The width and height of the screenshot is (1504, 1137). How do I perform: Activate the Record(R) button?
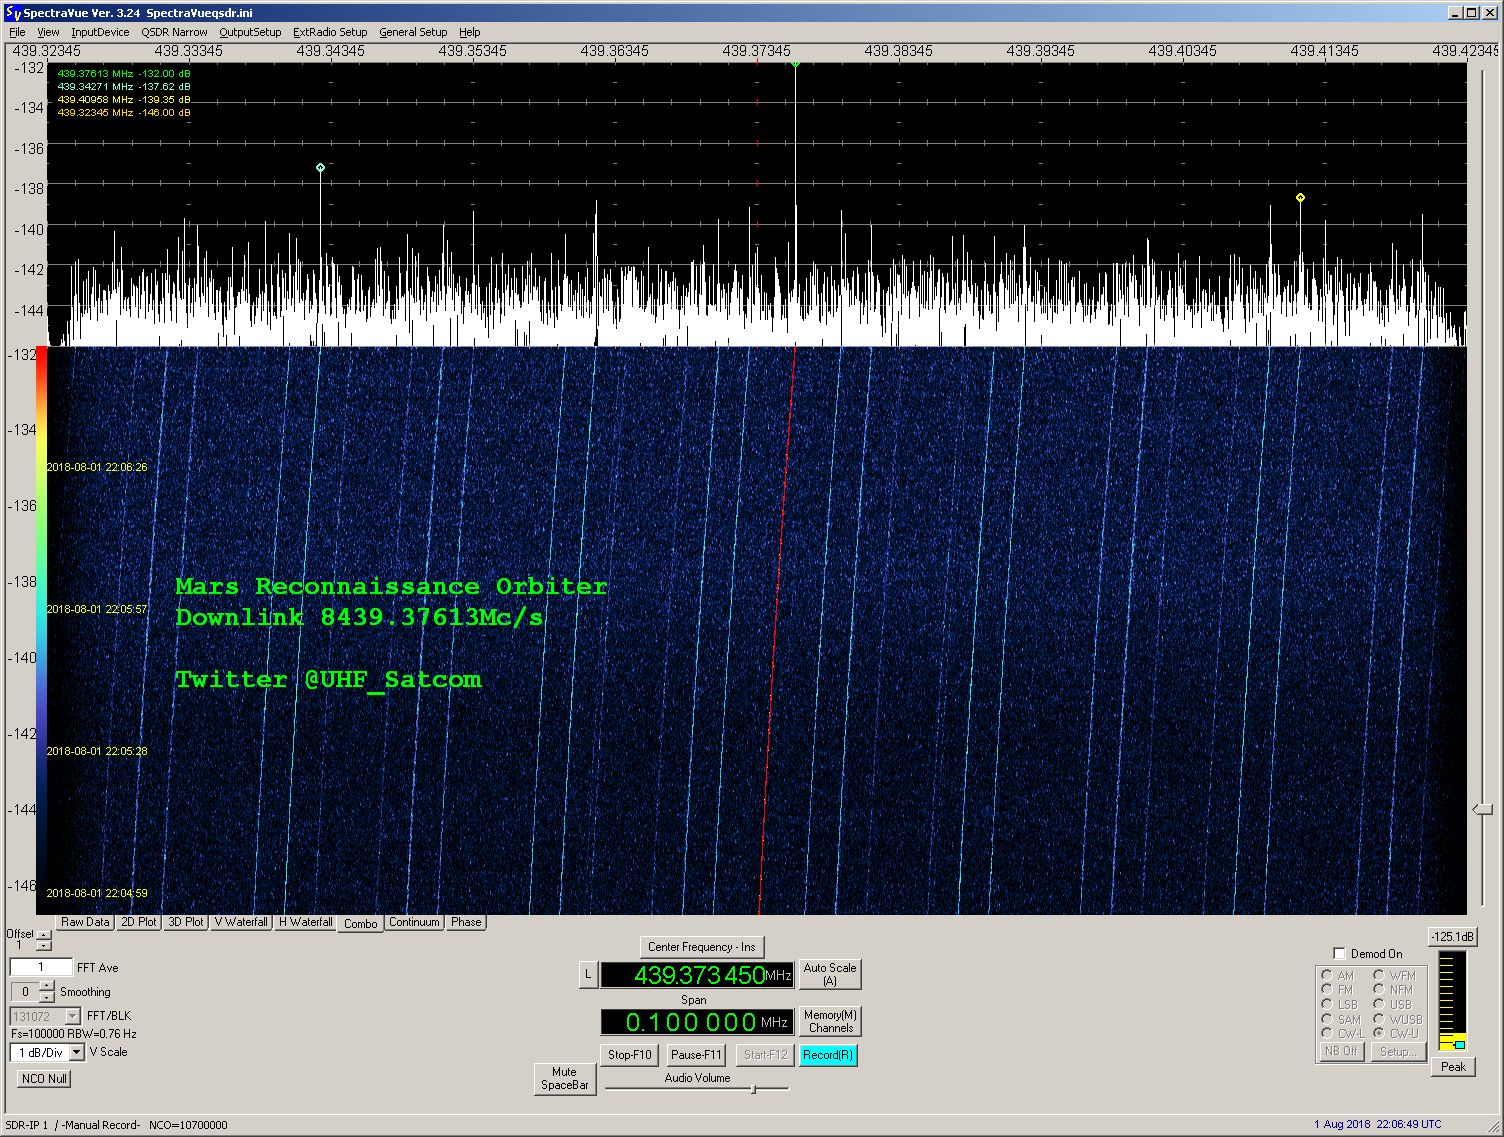tap(829, 1054)
